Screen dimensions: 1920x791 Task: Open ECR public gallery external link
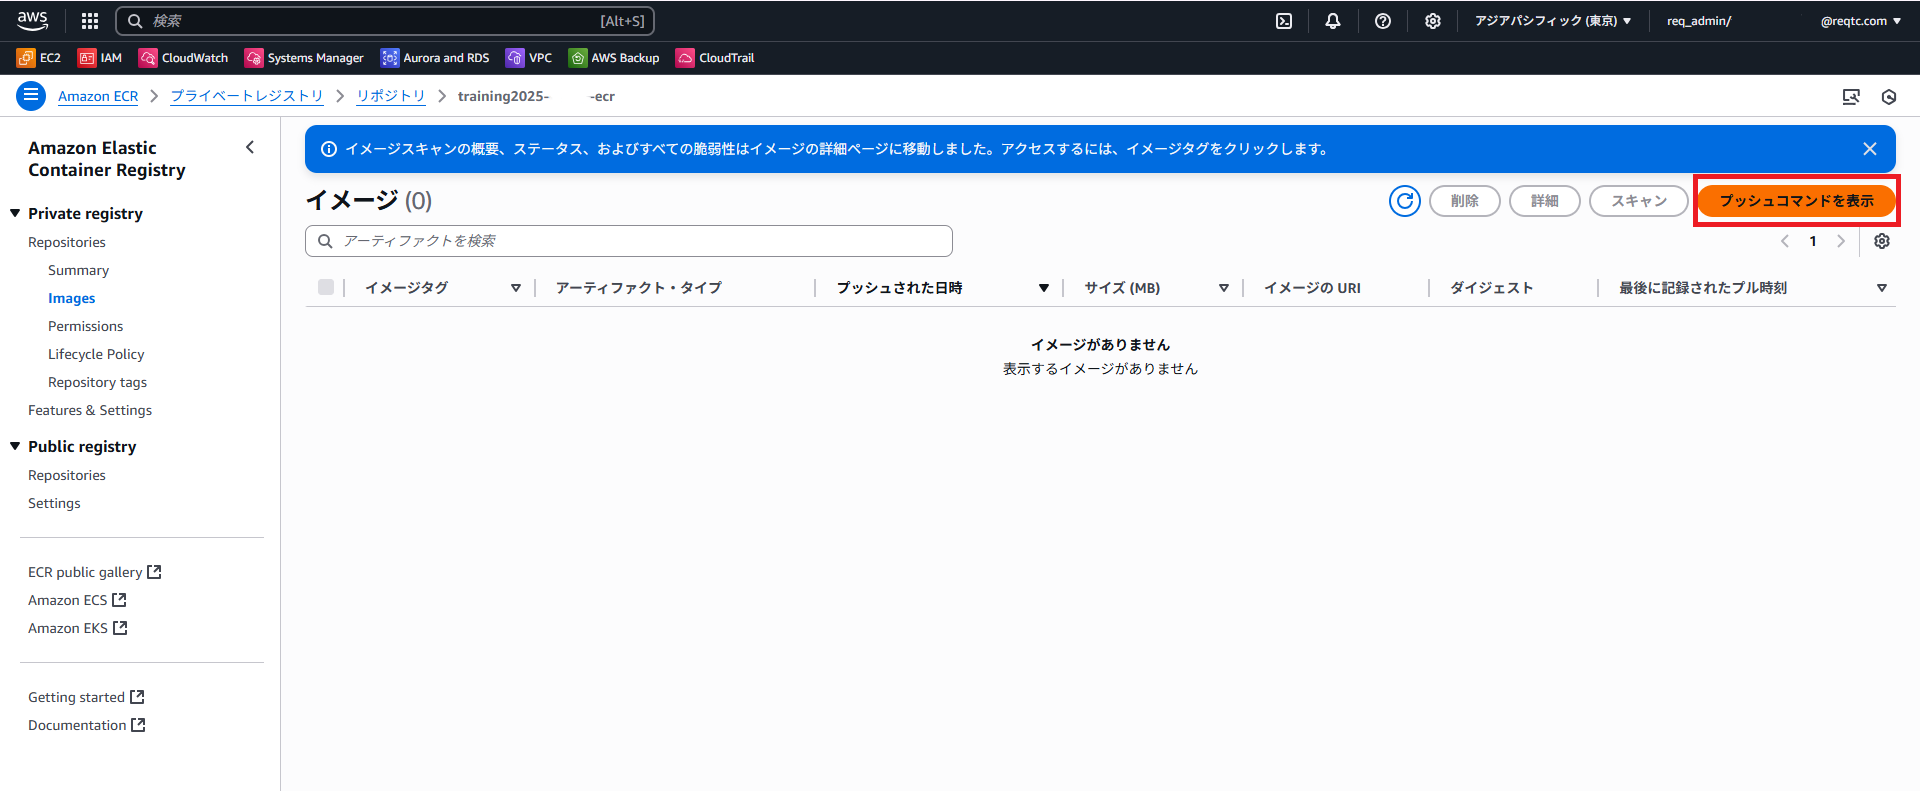(95, 572)
